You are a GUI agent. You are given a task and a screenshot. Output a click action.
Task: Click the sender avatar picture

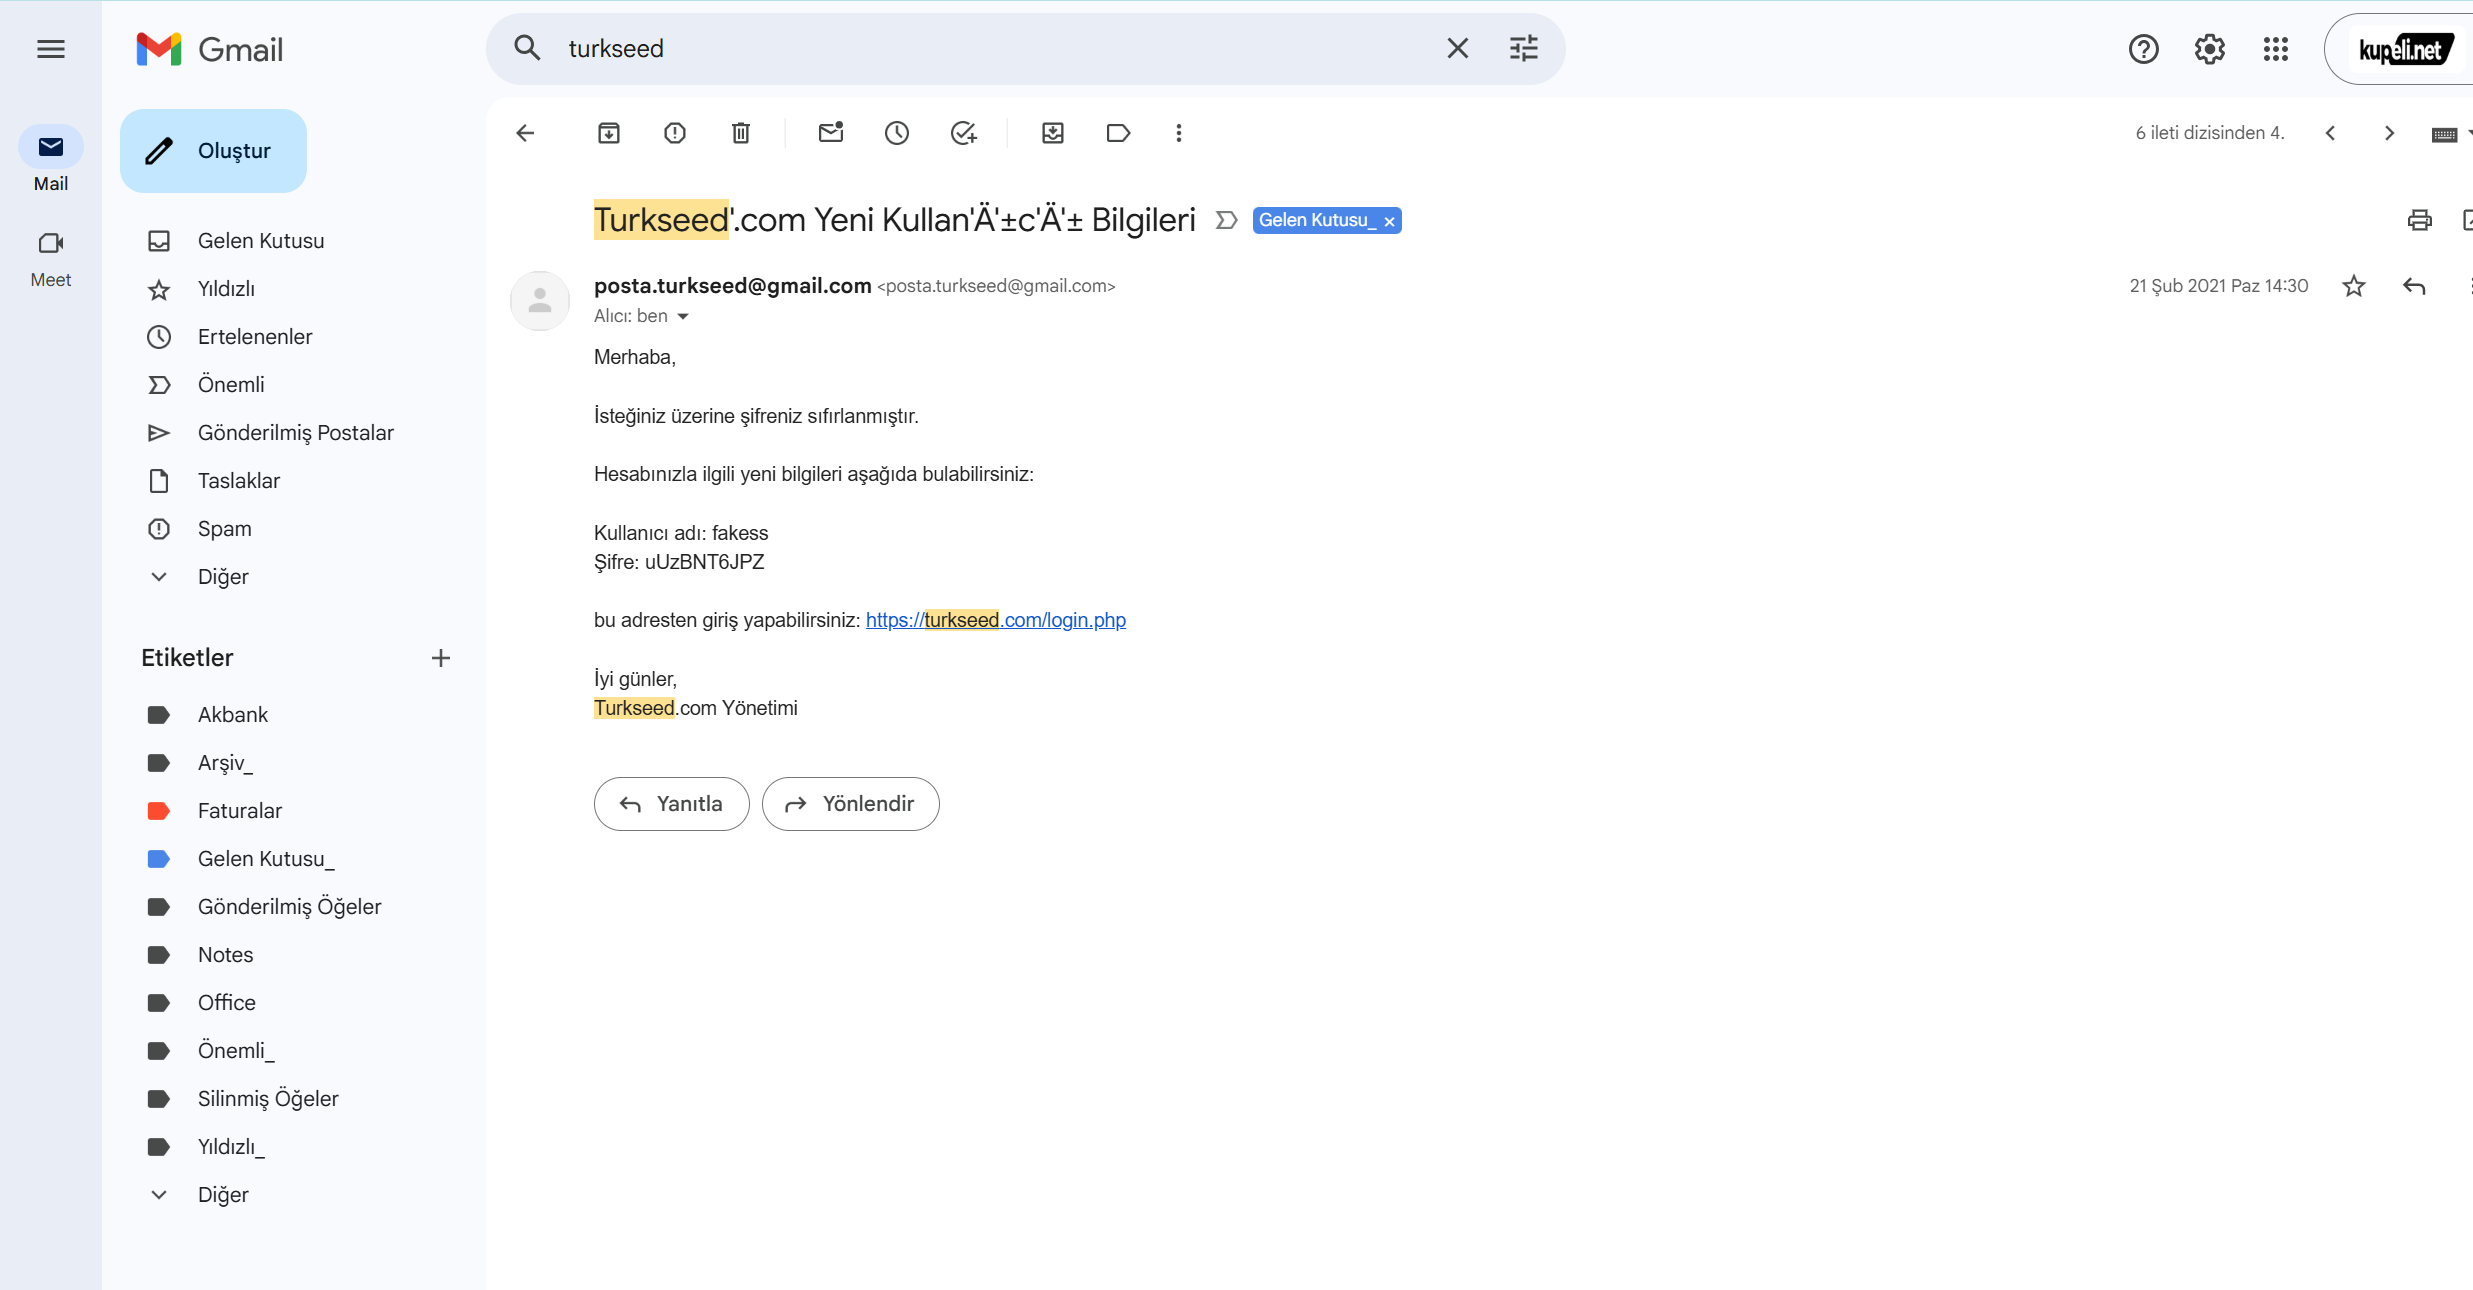point(540,300)
